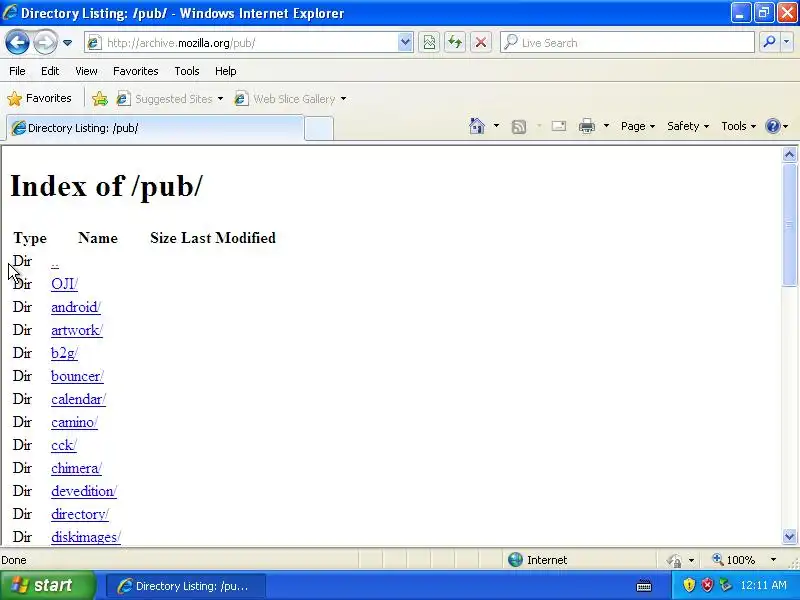Viewport: 800px width, 600px height.
Task: Open the directory/ folder link
Action: point(80,514)
